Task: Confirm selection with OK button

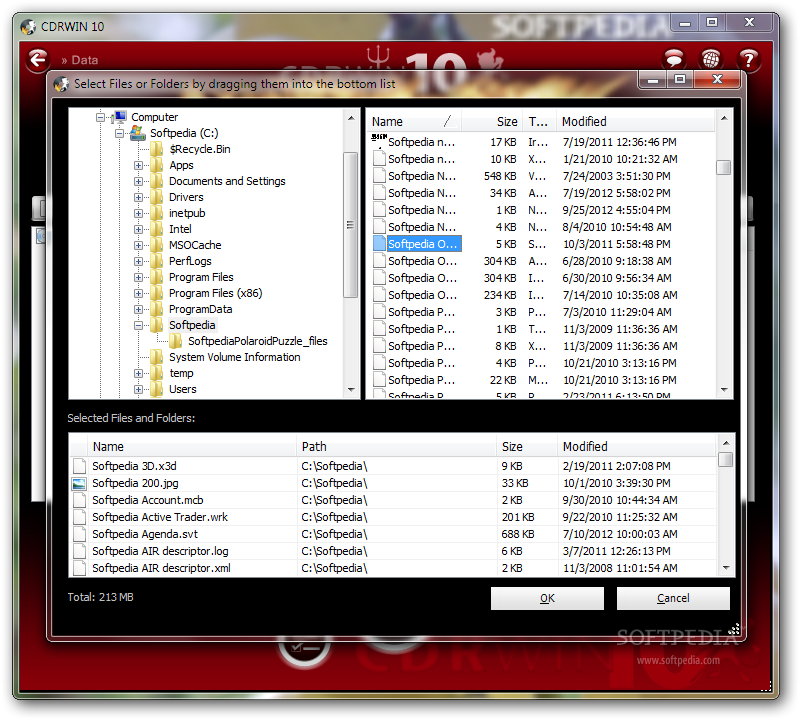Action: pyautogui.click(x=547, y=598)
